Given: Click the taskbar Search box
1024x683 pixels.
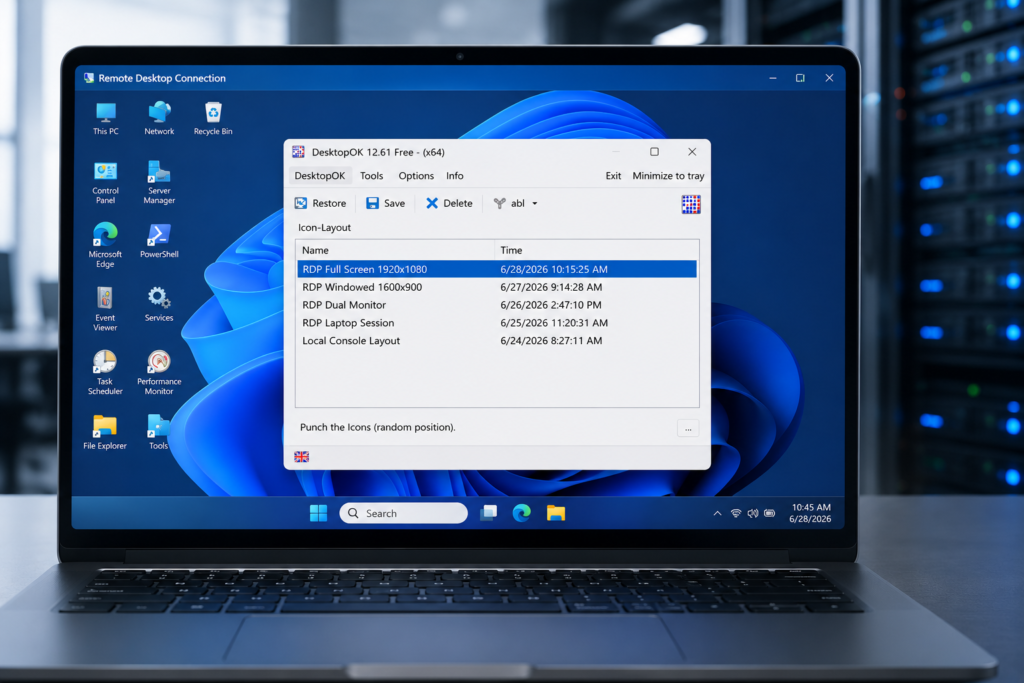Looking at the screenshot, I should [x=404, y=513].
